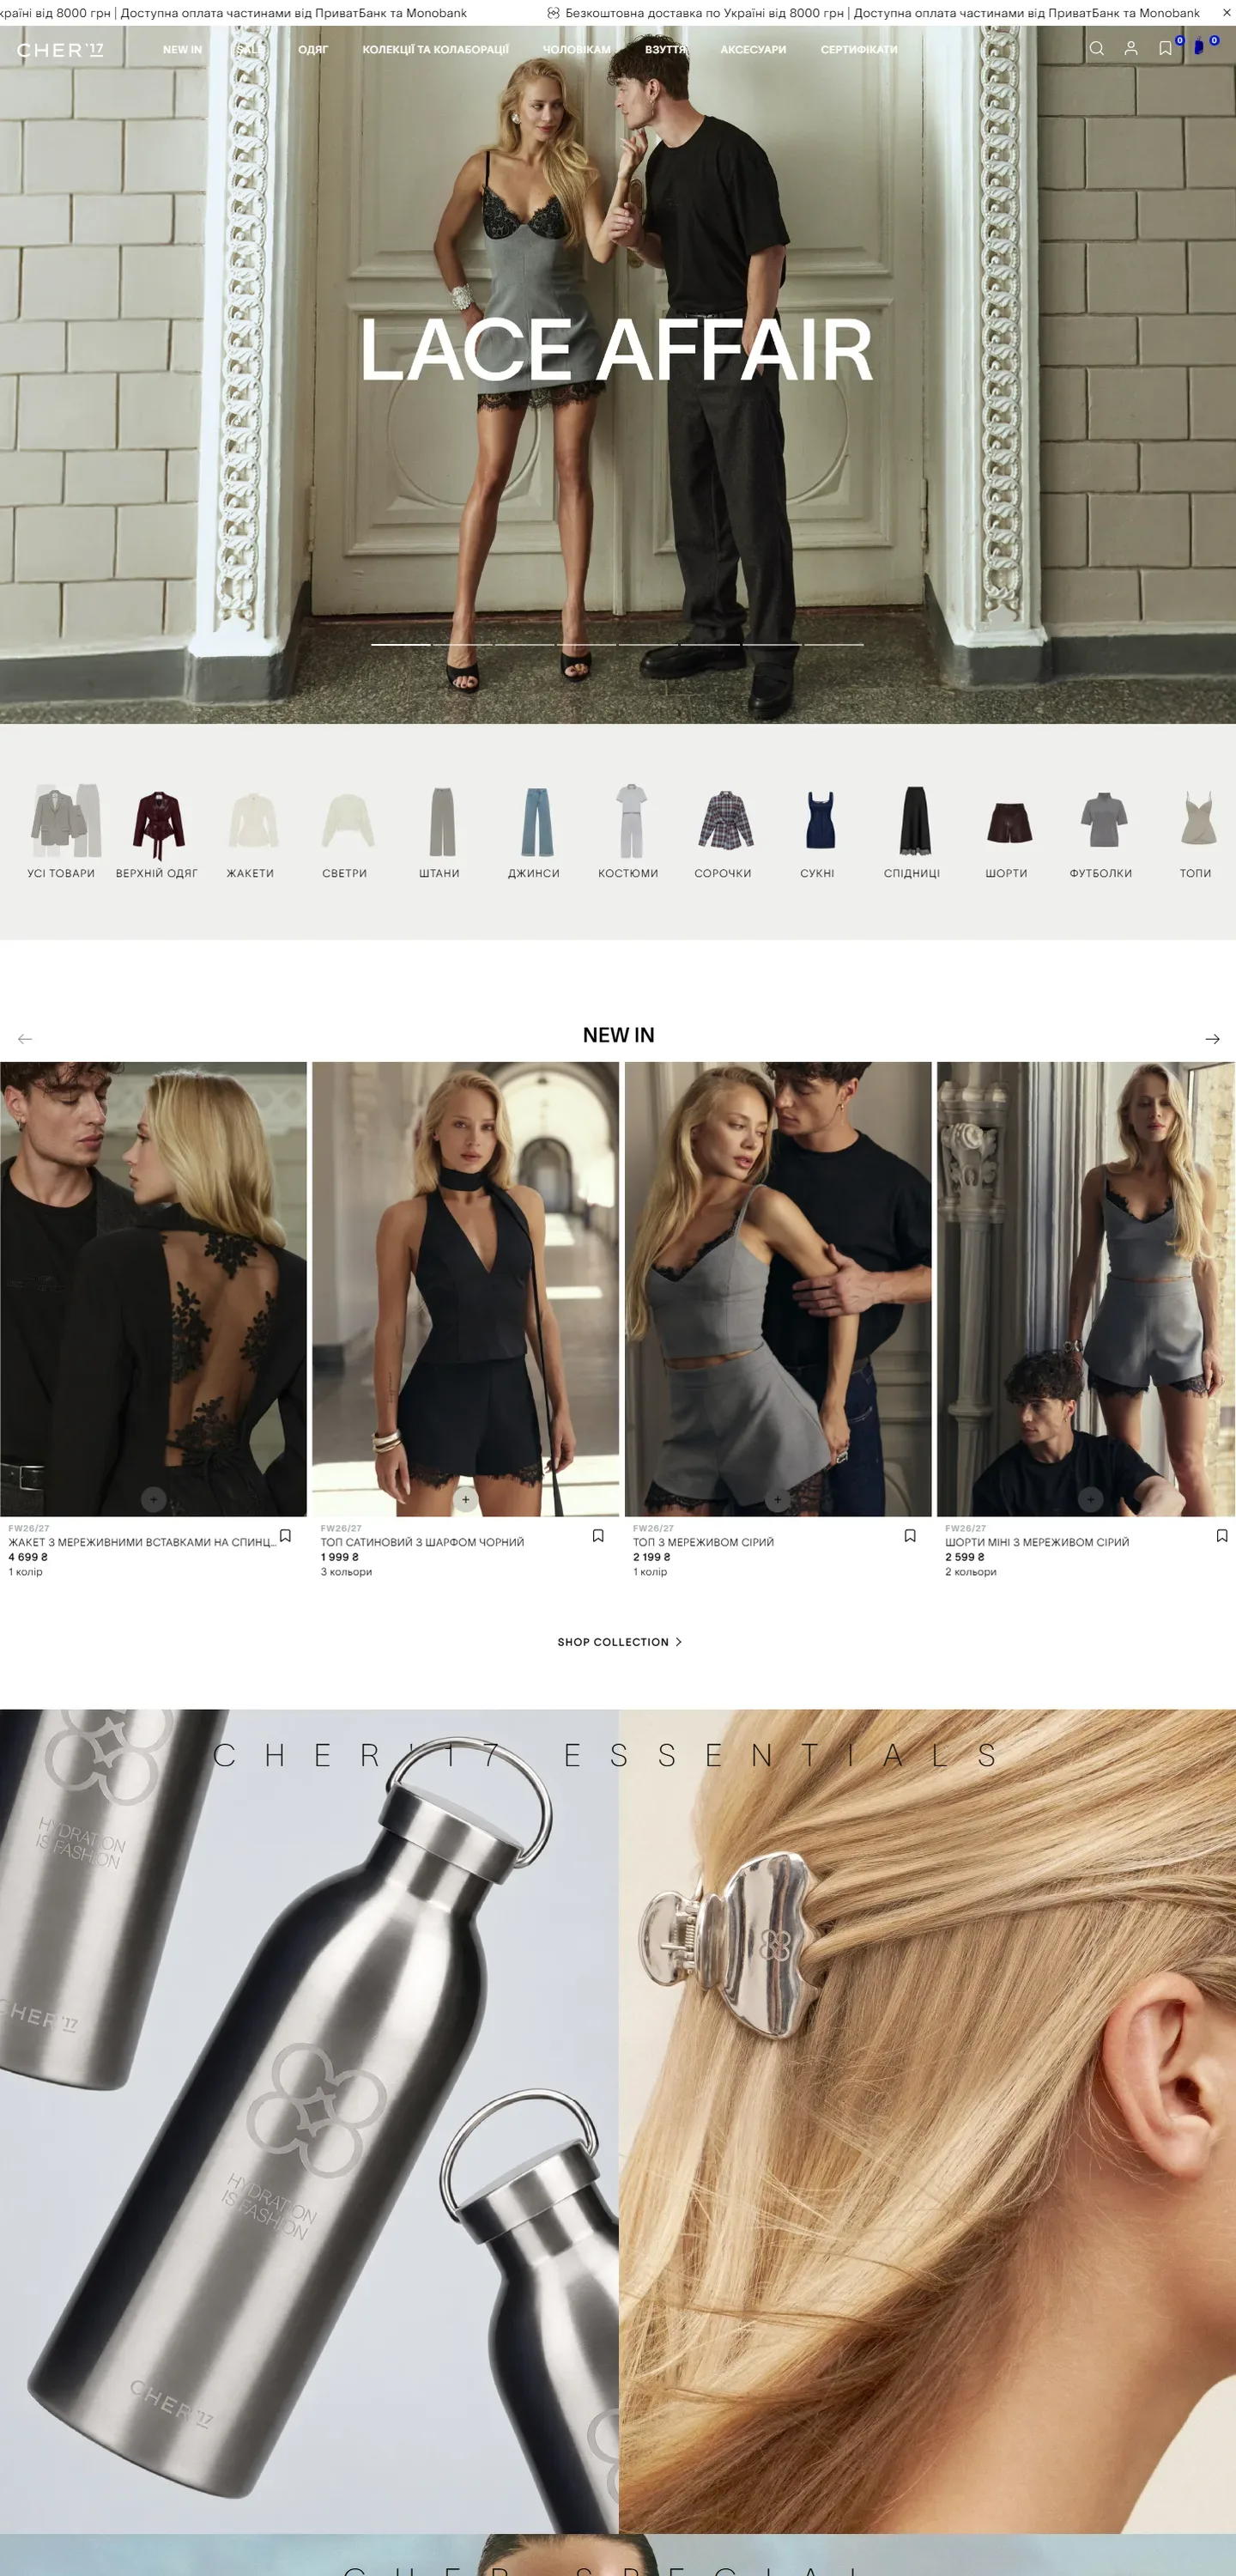Save ТОП САТИНОВИЙ З ШАРФОМ ЧОРНИЙ to wishlist
The height and width of the screenshot is (2576, 1236).
(x=598, y=1536)
